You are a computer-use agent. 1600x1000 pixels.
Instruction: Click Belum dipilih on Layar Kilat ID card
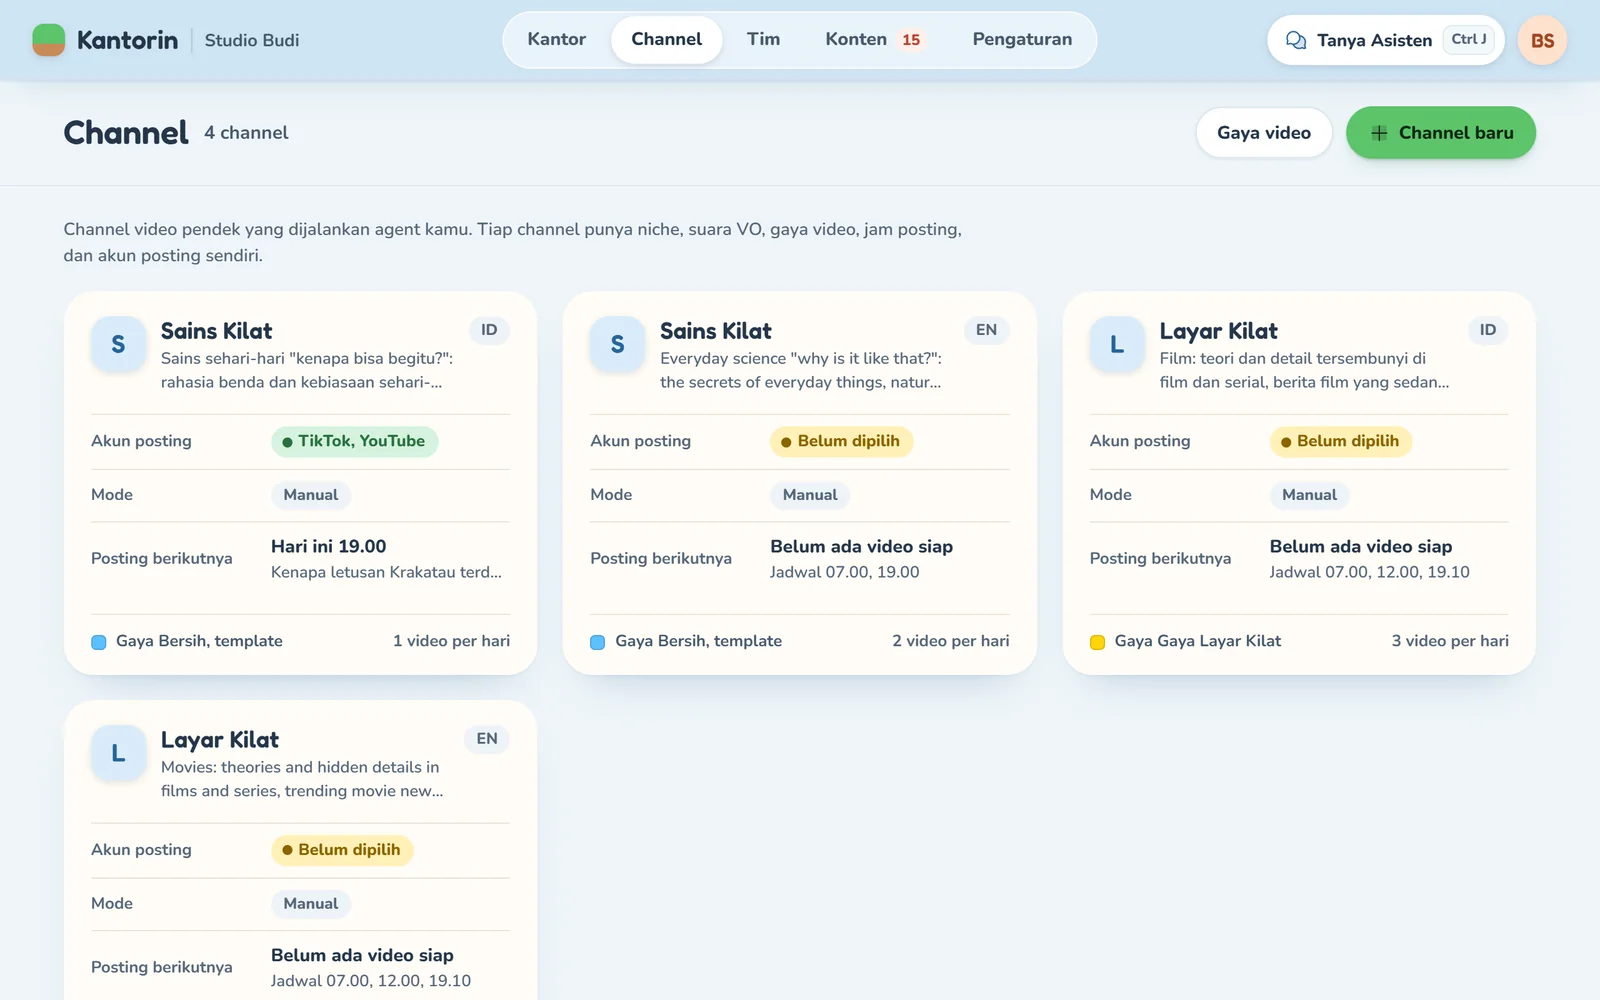(1340, 441)
